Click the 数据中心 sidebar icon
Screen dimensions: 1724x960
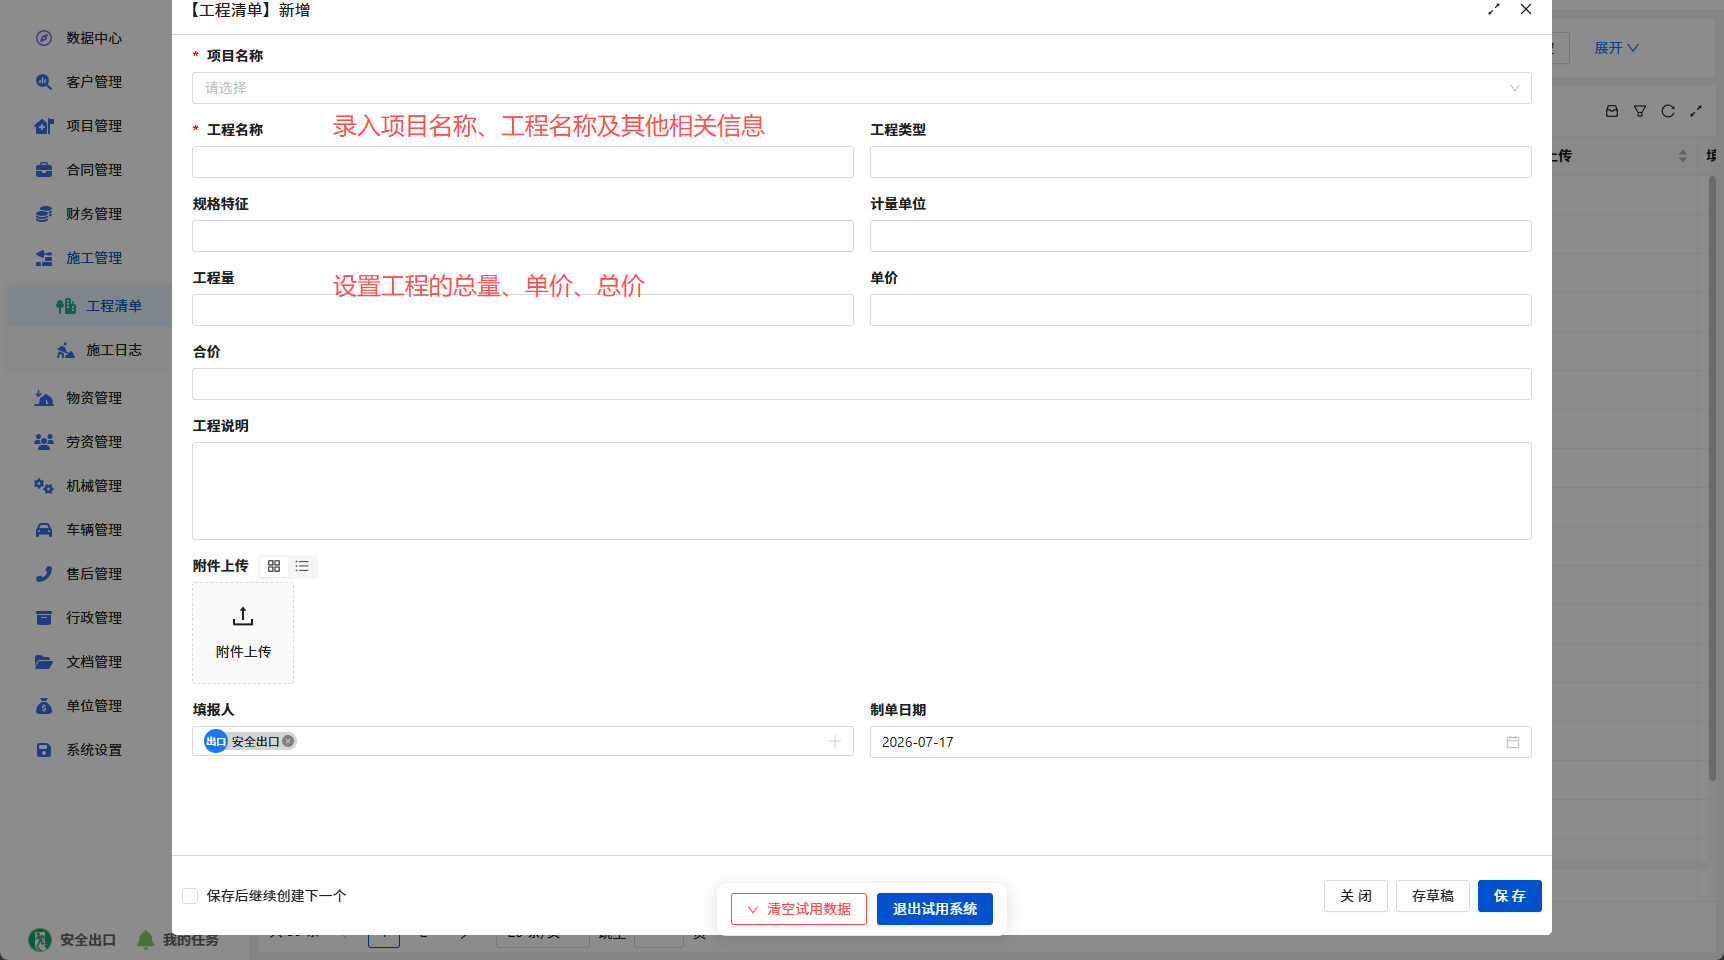[44, 38]
